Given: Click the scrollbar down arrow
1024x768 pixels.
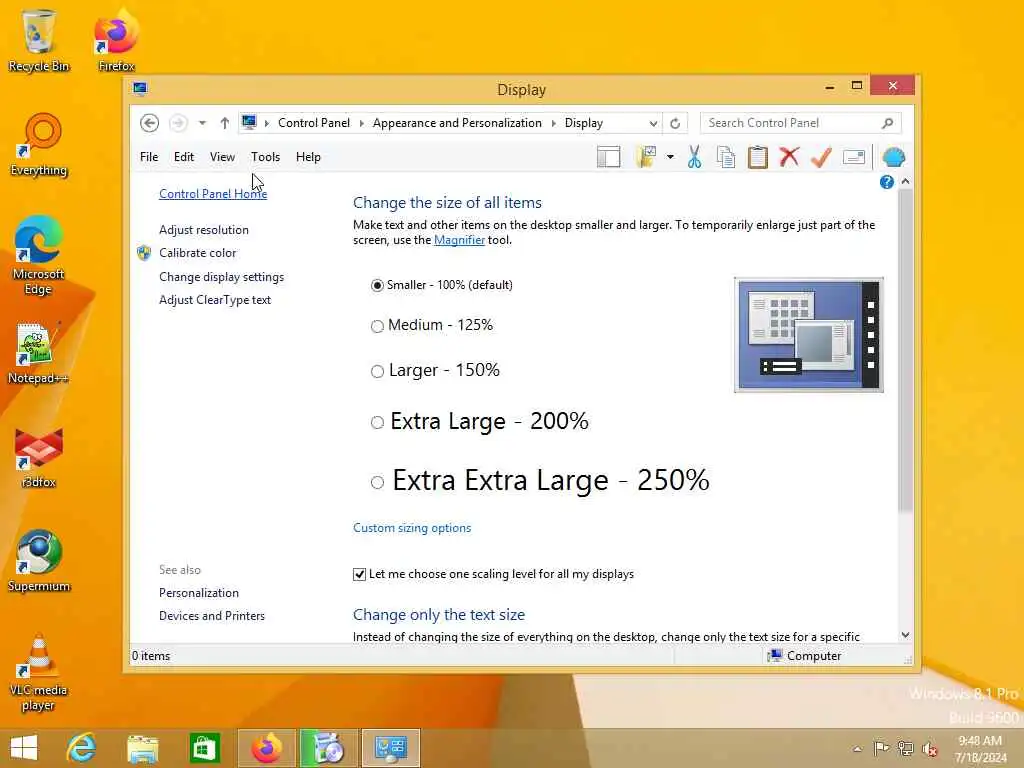Looking at the screenshot, I should click(905, 635).
